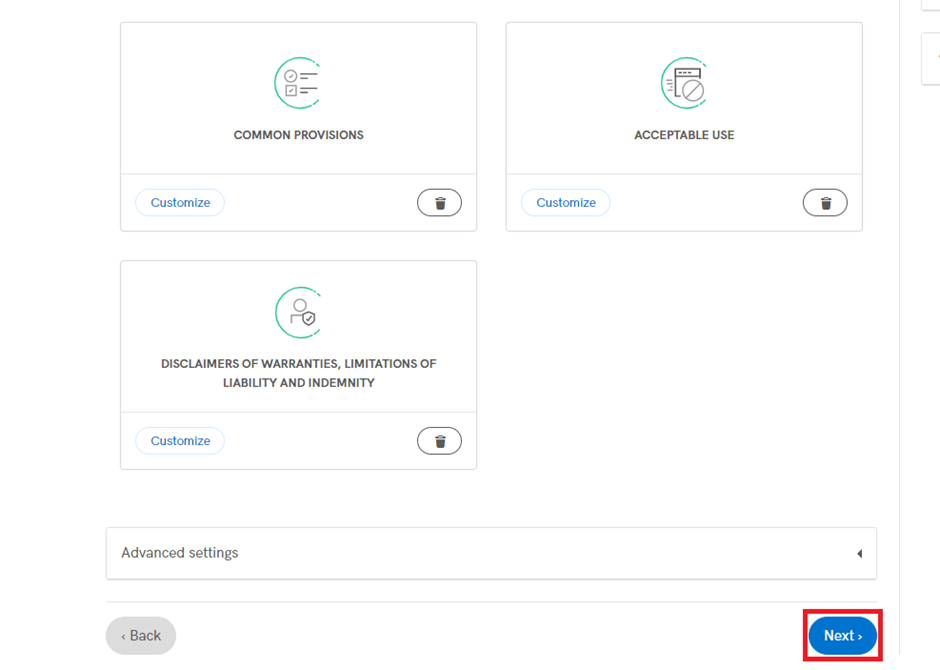Proceed with the Next button
940x670 pixels.
(x=842, y=635)
